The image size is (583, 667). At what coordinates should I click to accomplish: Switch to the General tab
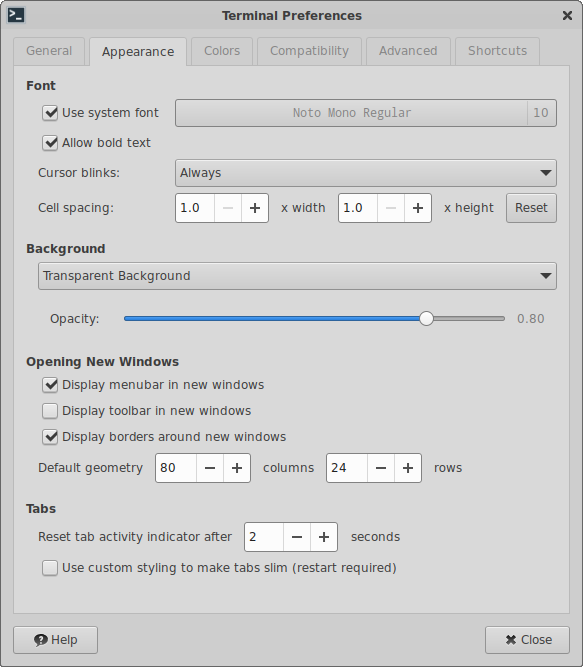pos(49,51)
